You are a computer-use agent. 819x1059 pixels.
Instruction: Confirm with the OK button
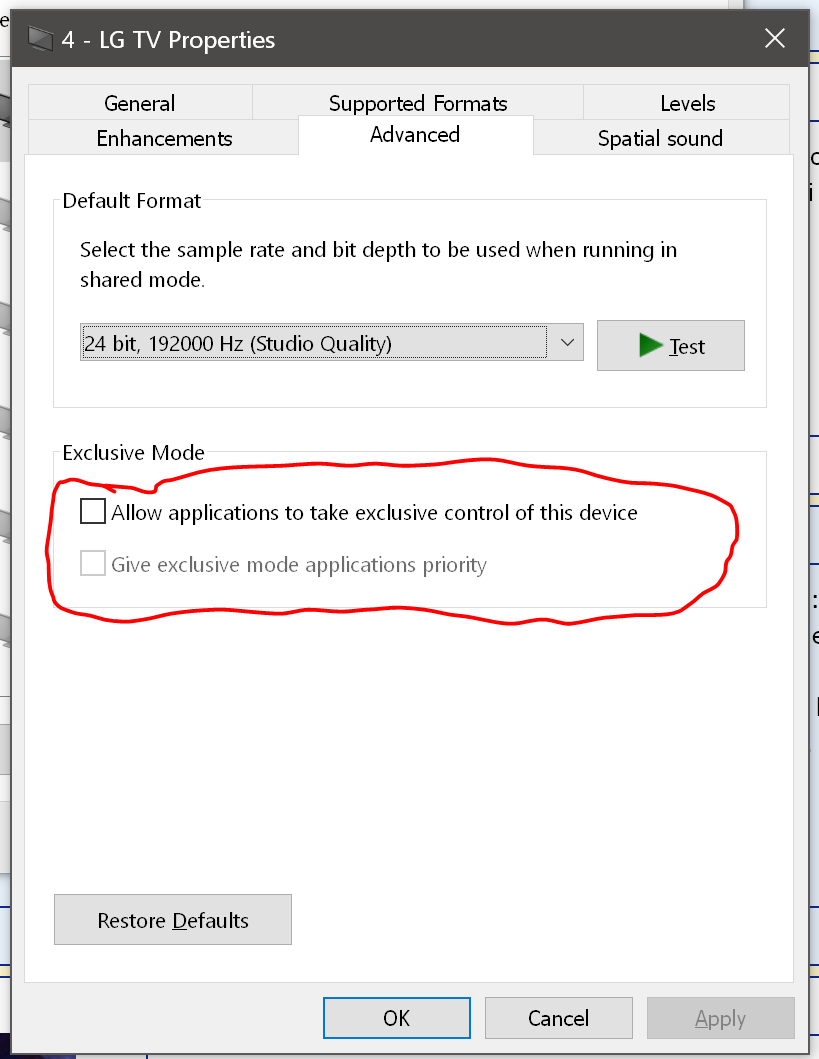[396, 1017]
